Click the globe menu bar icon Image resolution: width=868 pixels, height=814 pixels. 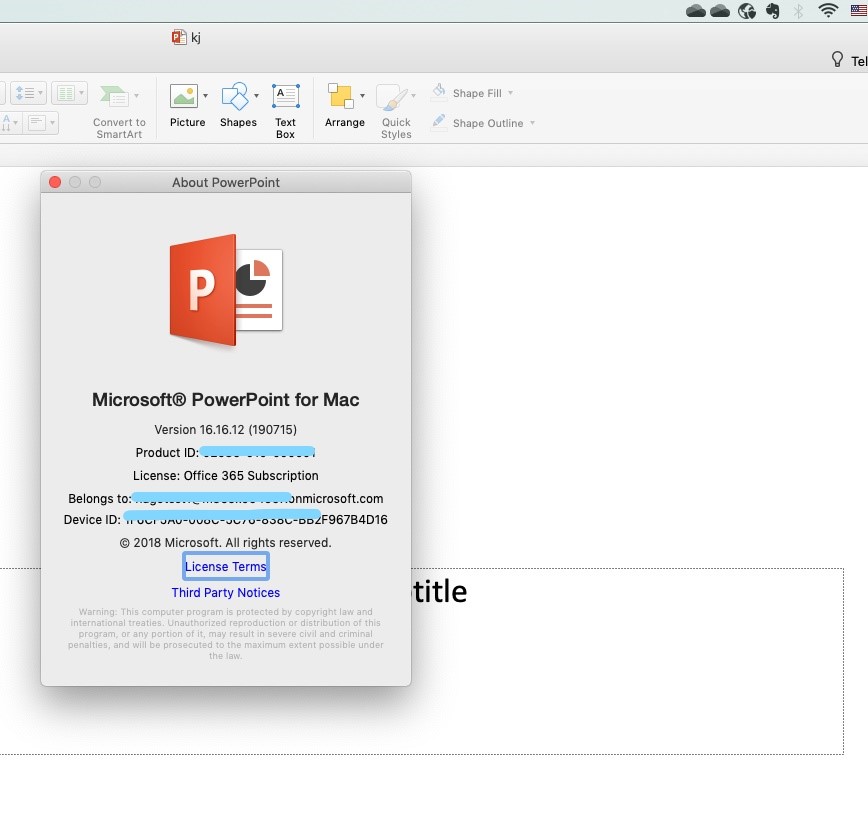(x=747, y=11)
